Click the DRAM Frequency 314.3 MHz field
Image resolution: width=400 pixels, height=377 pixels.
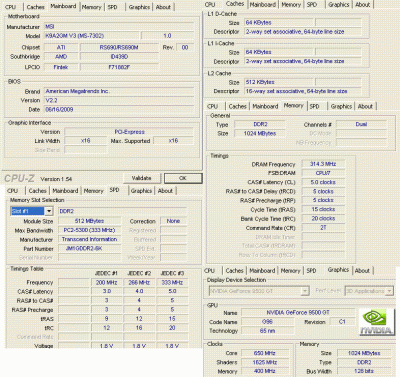[323, 164]
